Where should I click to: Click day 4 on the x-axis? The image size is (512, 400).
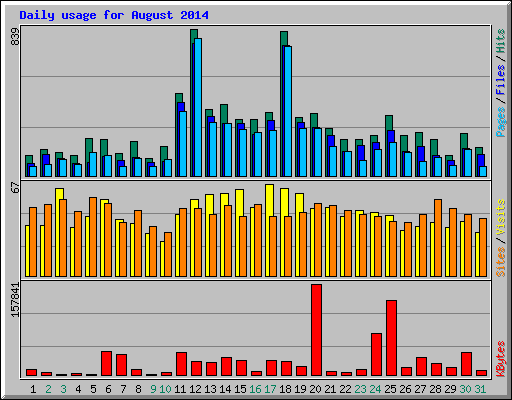point(78,389)
